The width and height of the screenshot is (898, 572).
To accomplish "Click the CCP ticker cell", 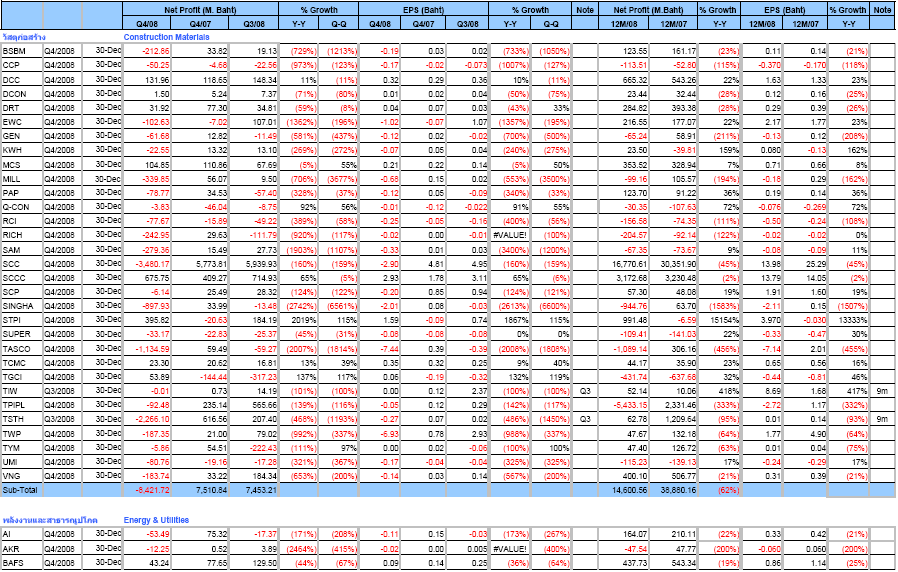I will [22, 65].
